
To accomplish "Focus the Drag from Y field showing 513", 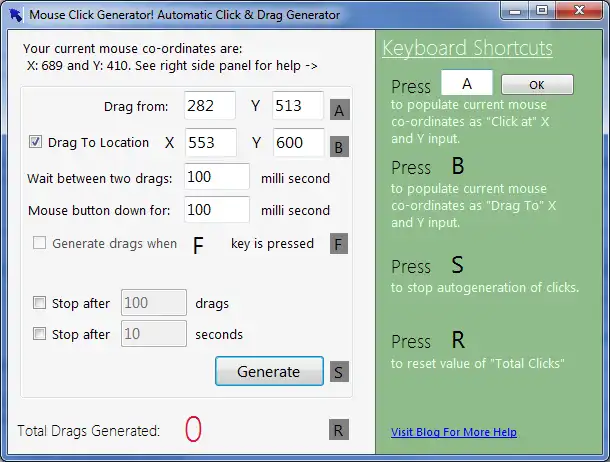I will (x=298, y=105).
